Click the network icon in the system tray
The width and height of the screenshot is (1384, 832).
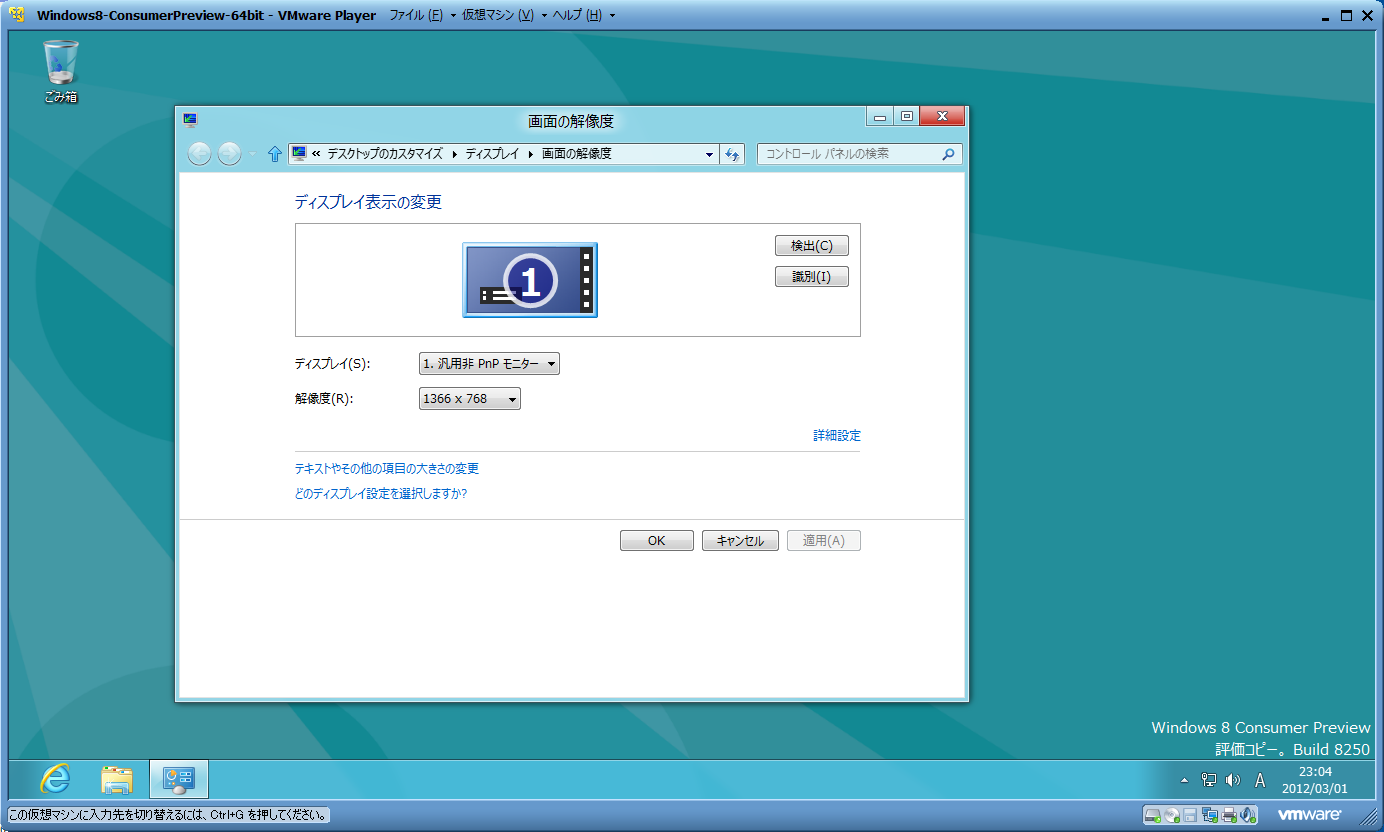pos(1209,780)
